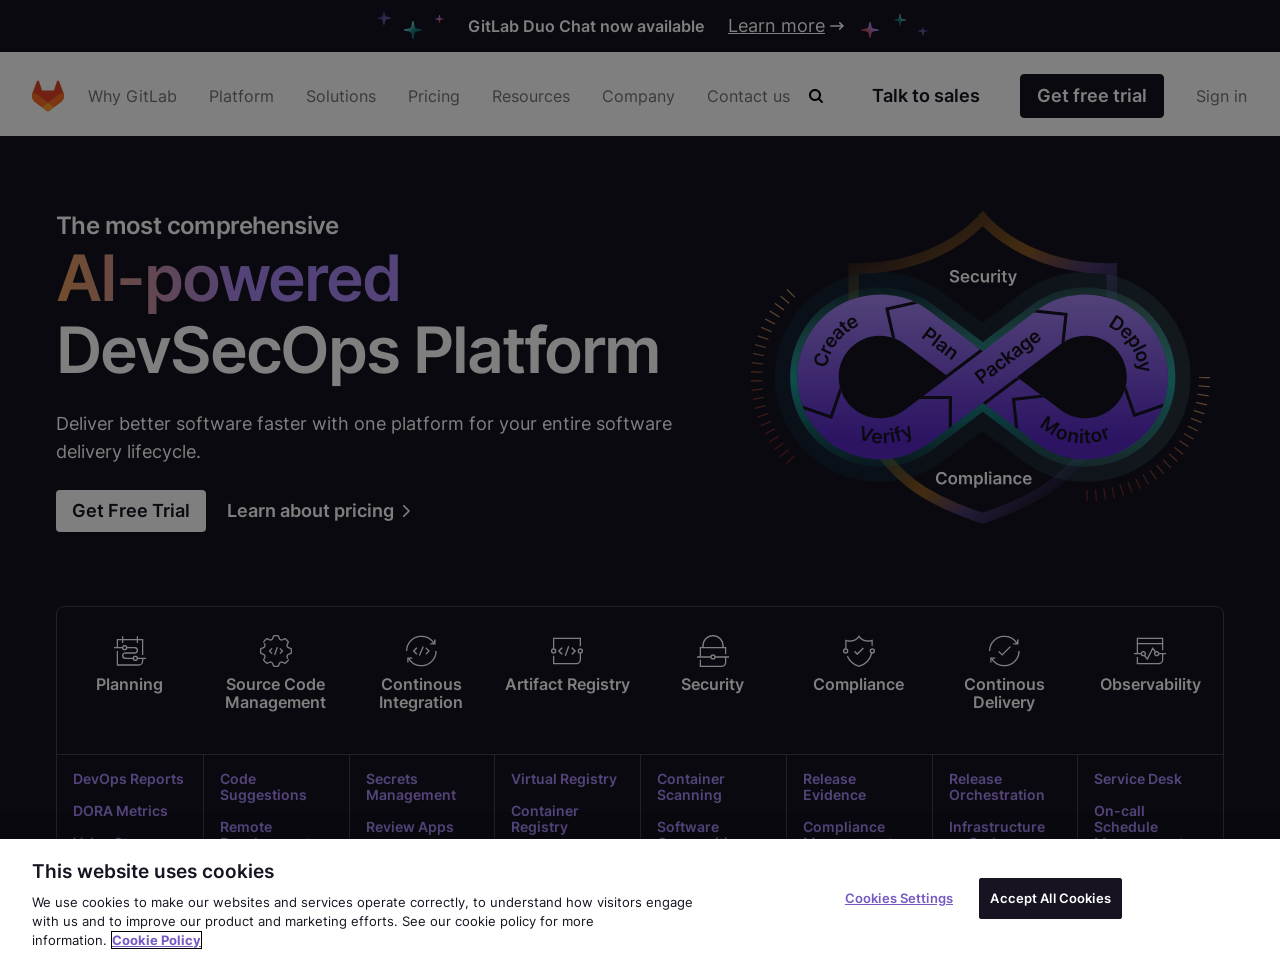
Task: Click chevron next to Learn about pricing
Action: [406, 511]
